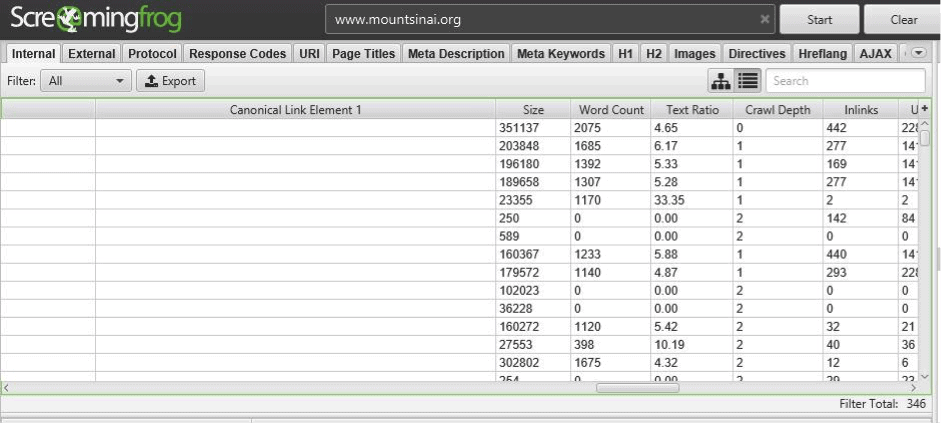Click the plus icon to add columns
Screen dimensions: 941x423
tap(925, 109)
